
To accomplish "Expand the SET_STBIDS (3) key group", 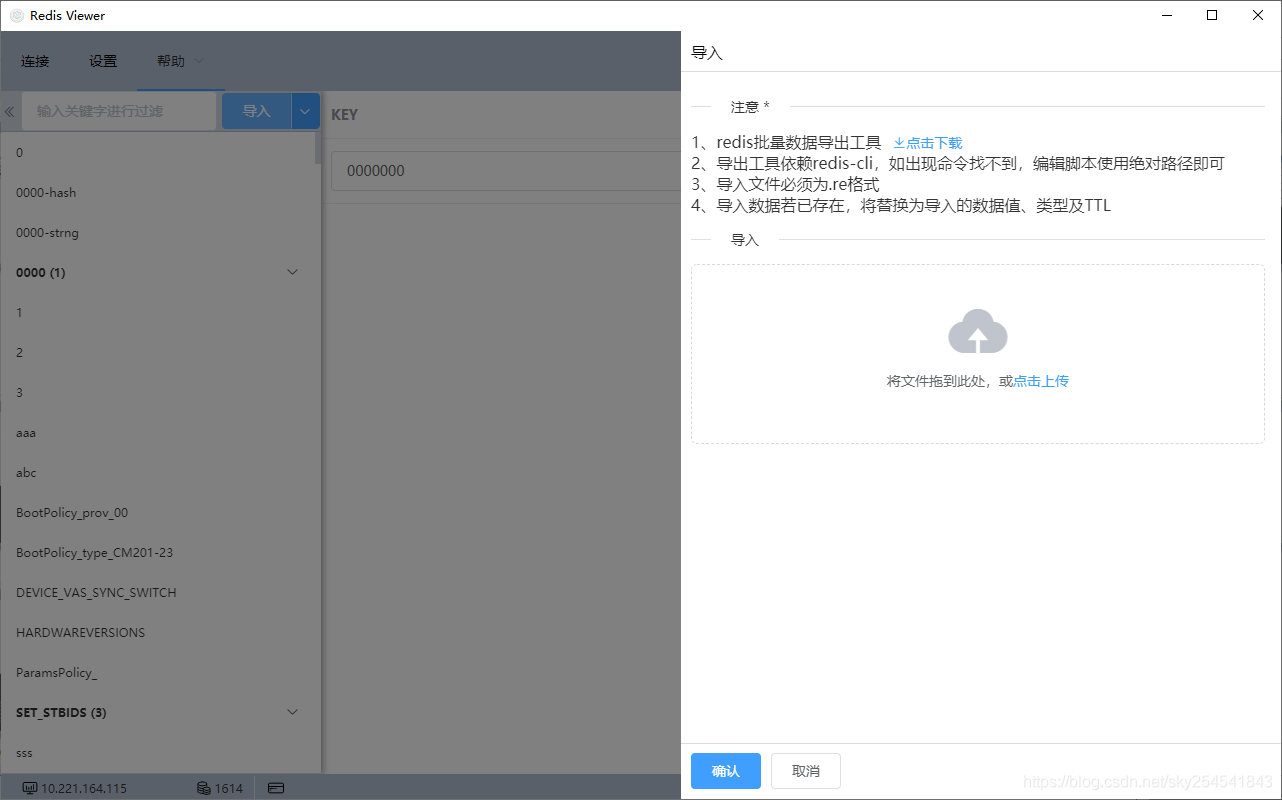I will pos(291,711).
